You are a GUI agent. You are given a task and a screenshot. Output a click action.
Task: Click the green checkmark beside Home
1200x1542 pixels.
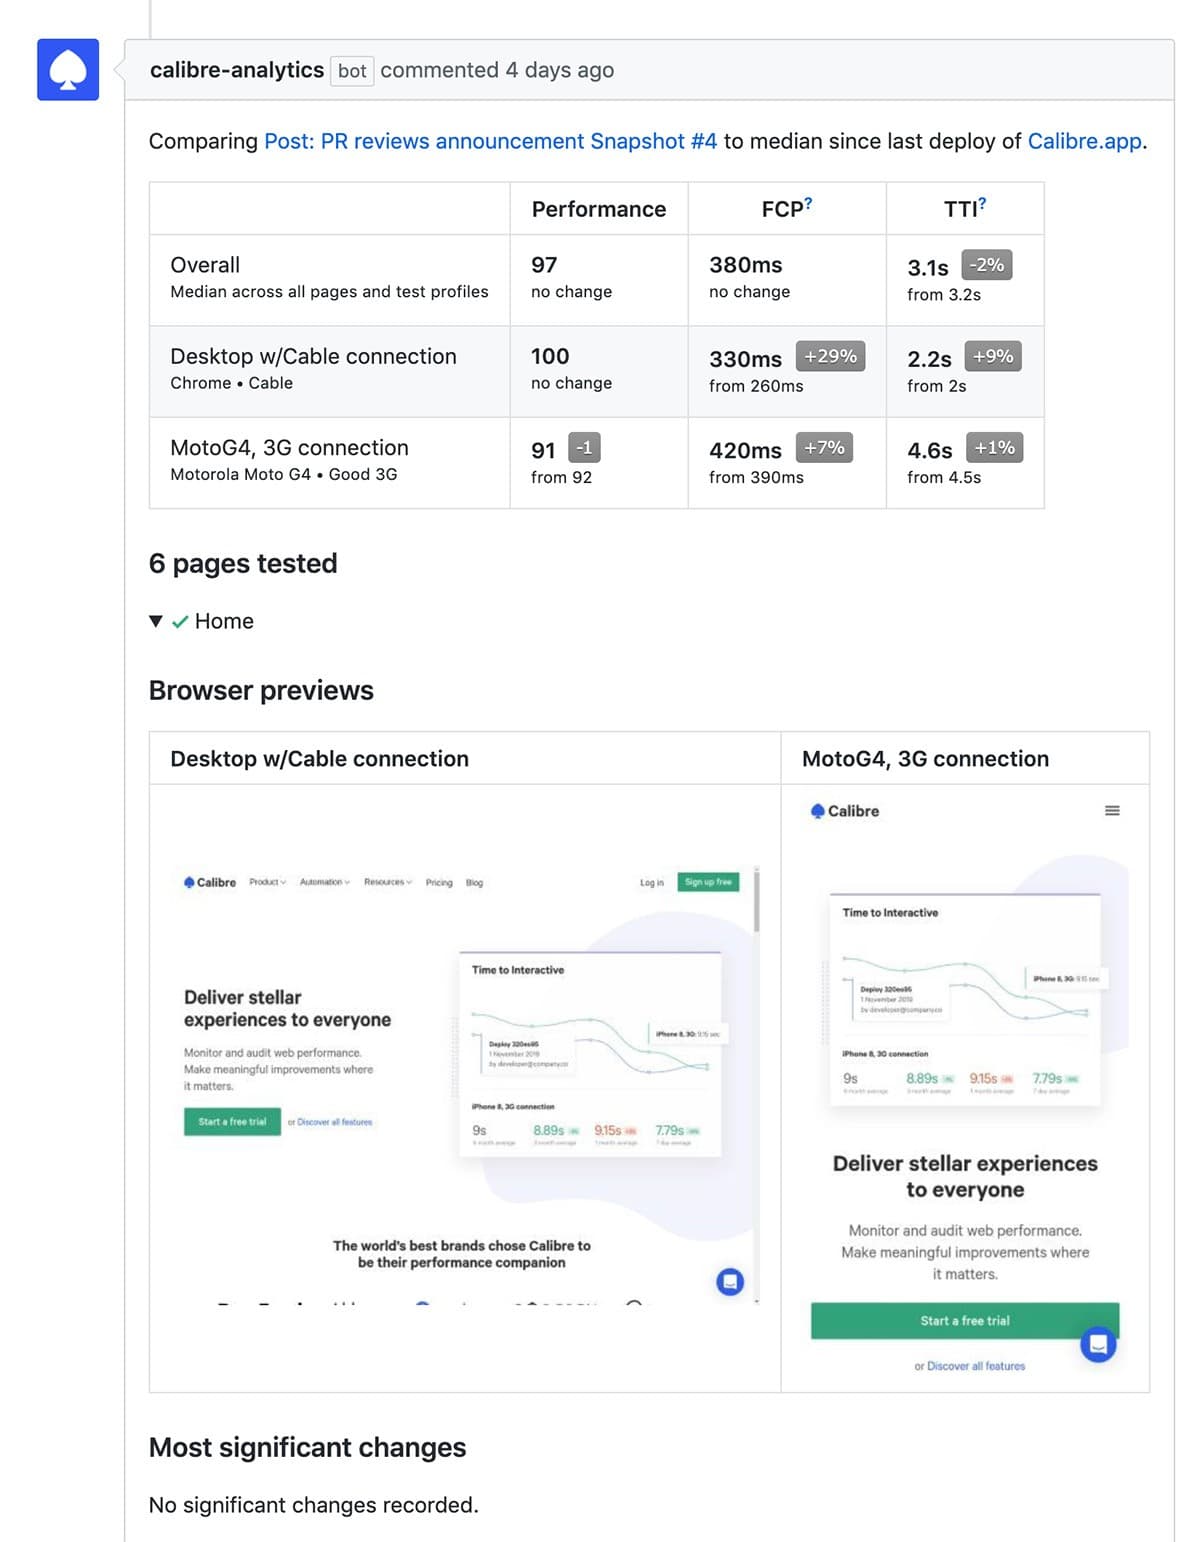tap(180, 621)
